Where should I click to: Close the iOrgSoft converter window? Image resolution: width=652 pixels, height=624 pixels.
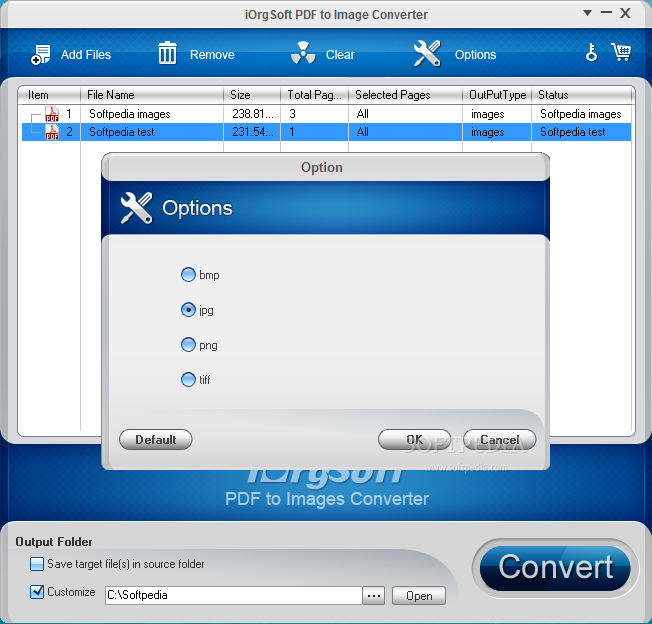click(625, 13)
